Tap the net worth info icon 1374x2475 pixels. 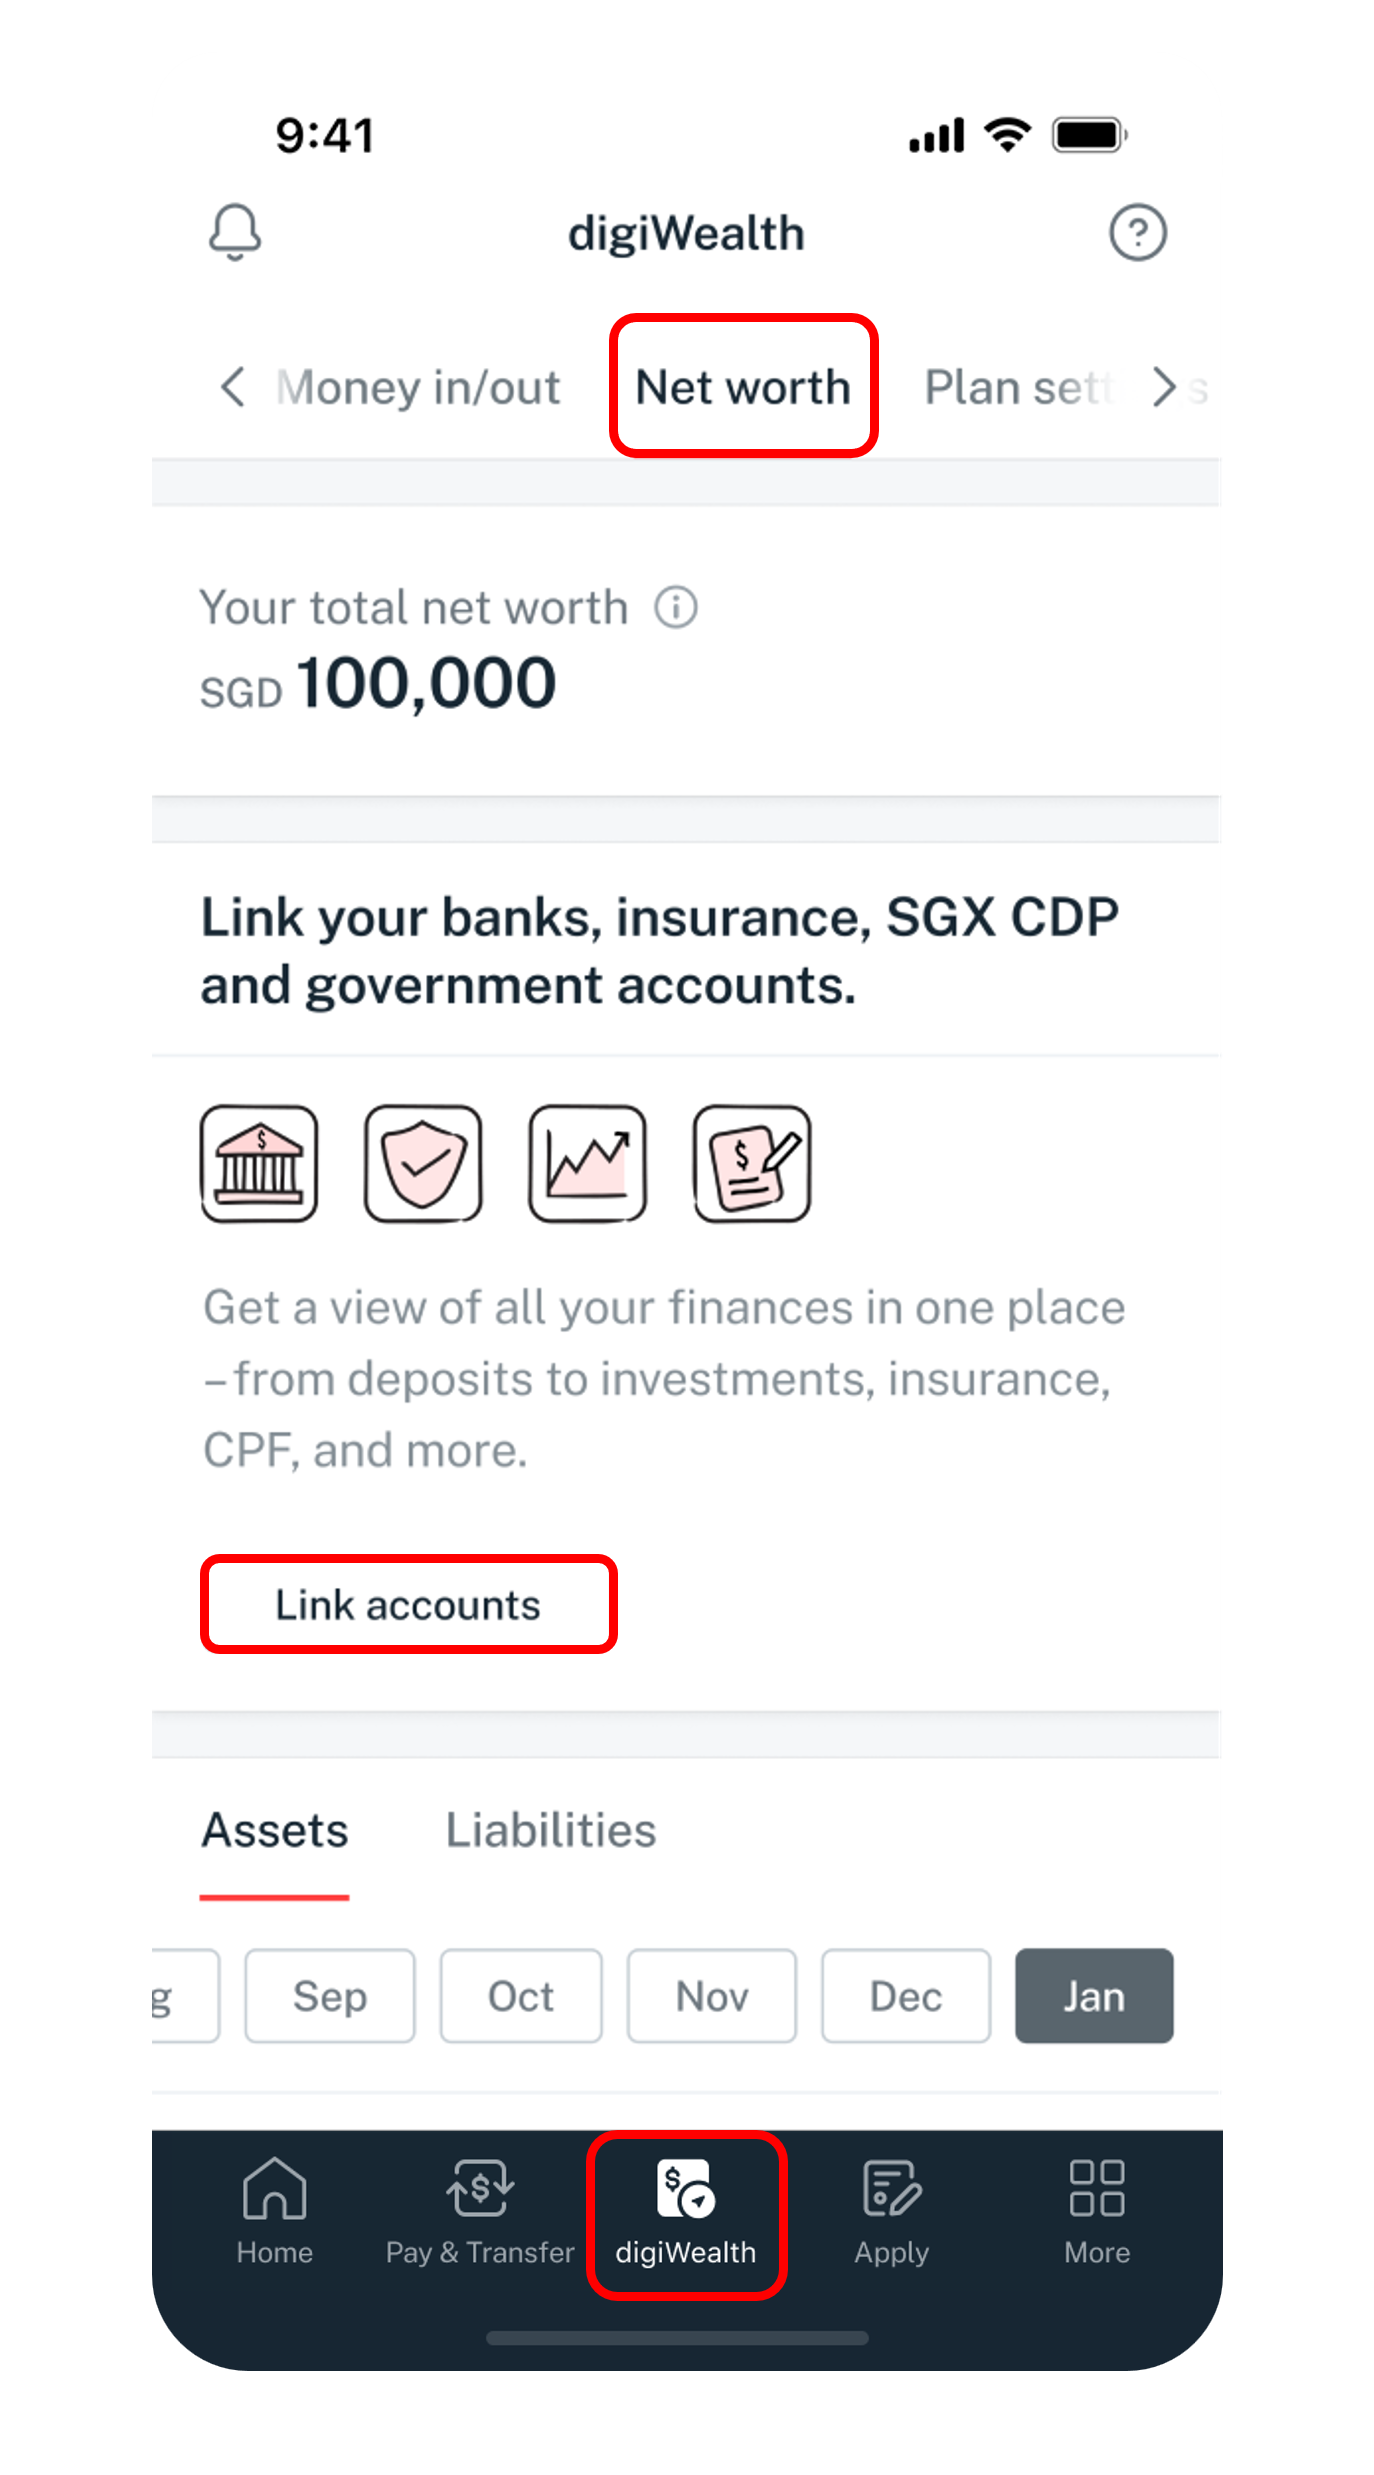tap(676, 606)
